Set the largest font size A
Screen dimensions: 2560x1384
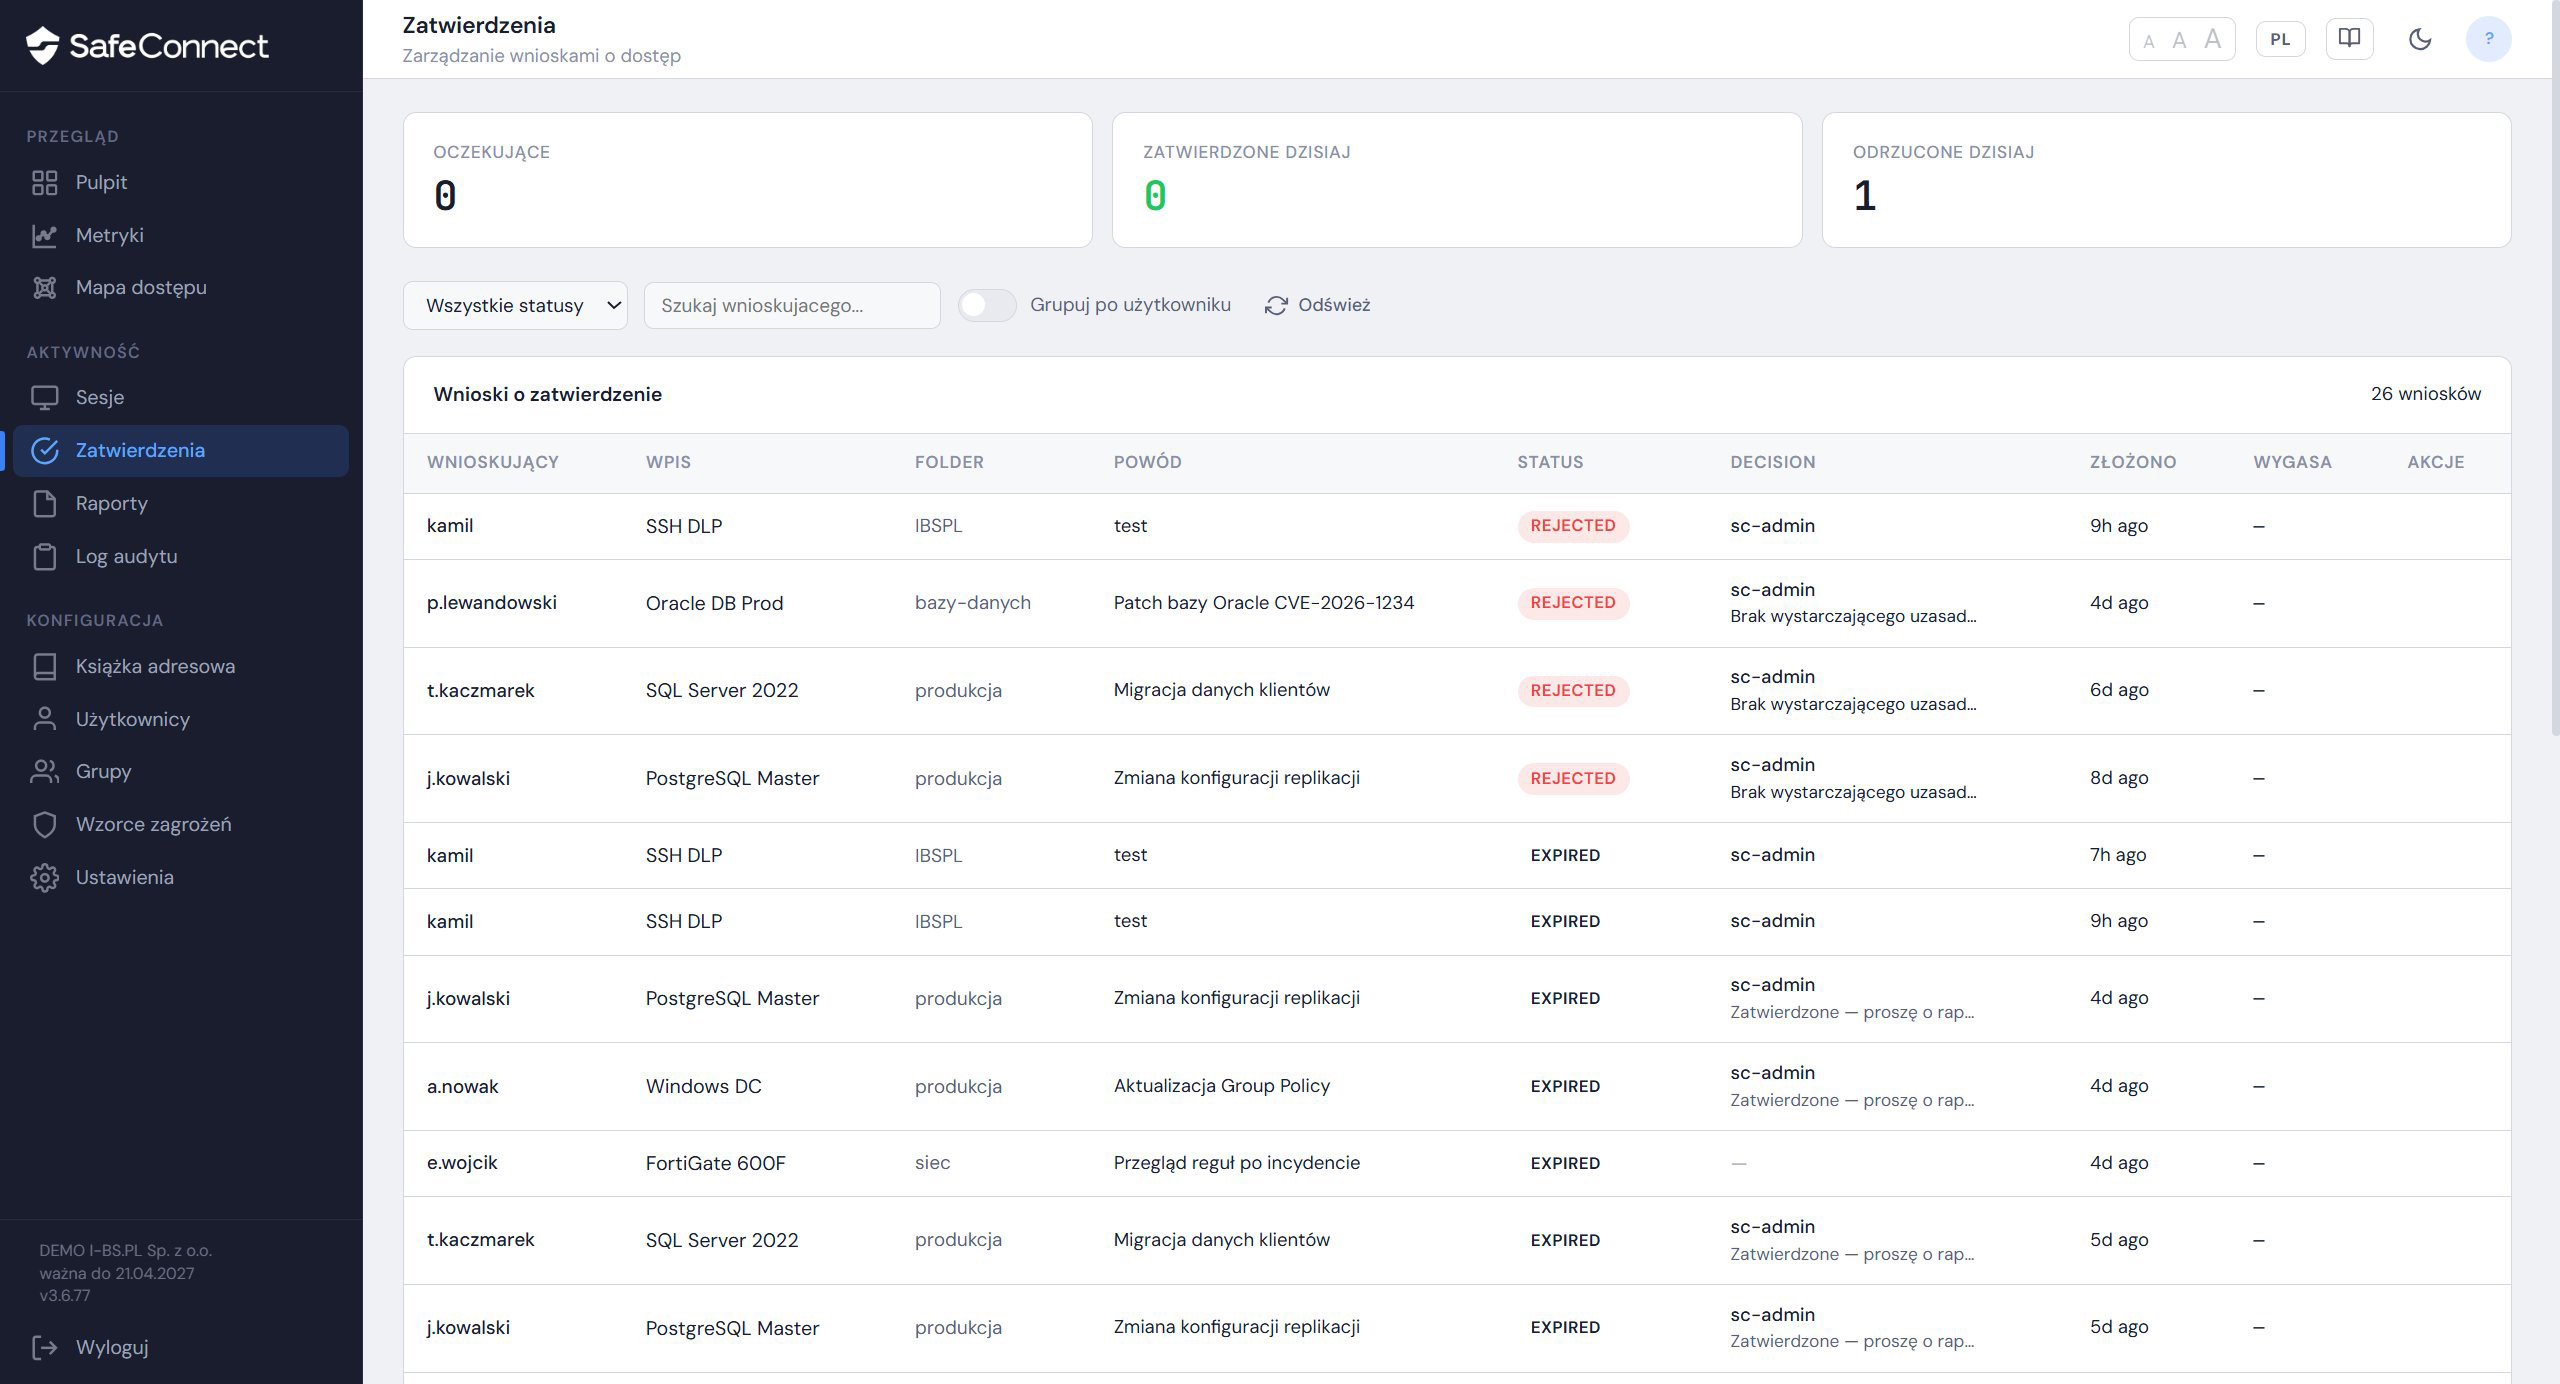tap(2213, 39)
